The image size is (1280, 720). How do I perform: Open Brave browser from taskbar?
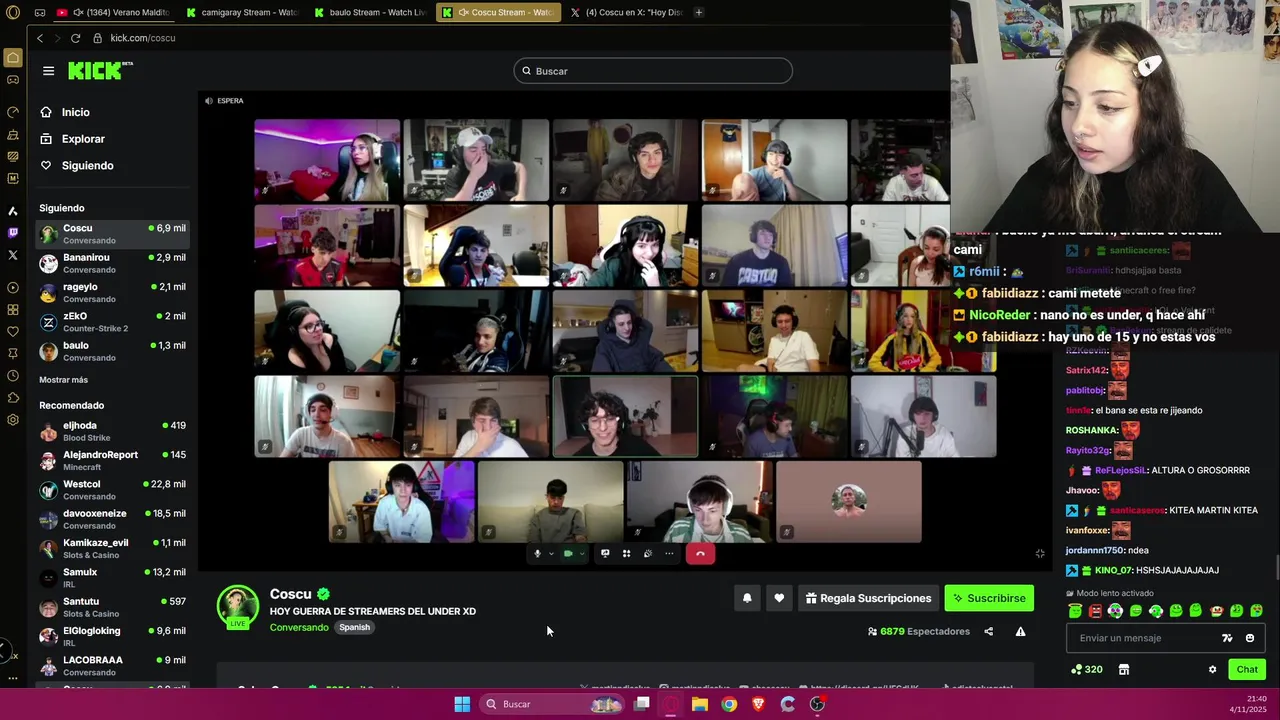coord(758,704)
